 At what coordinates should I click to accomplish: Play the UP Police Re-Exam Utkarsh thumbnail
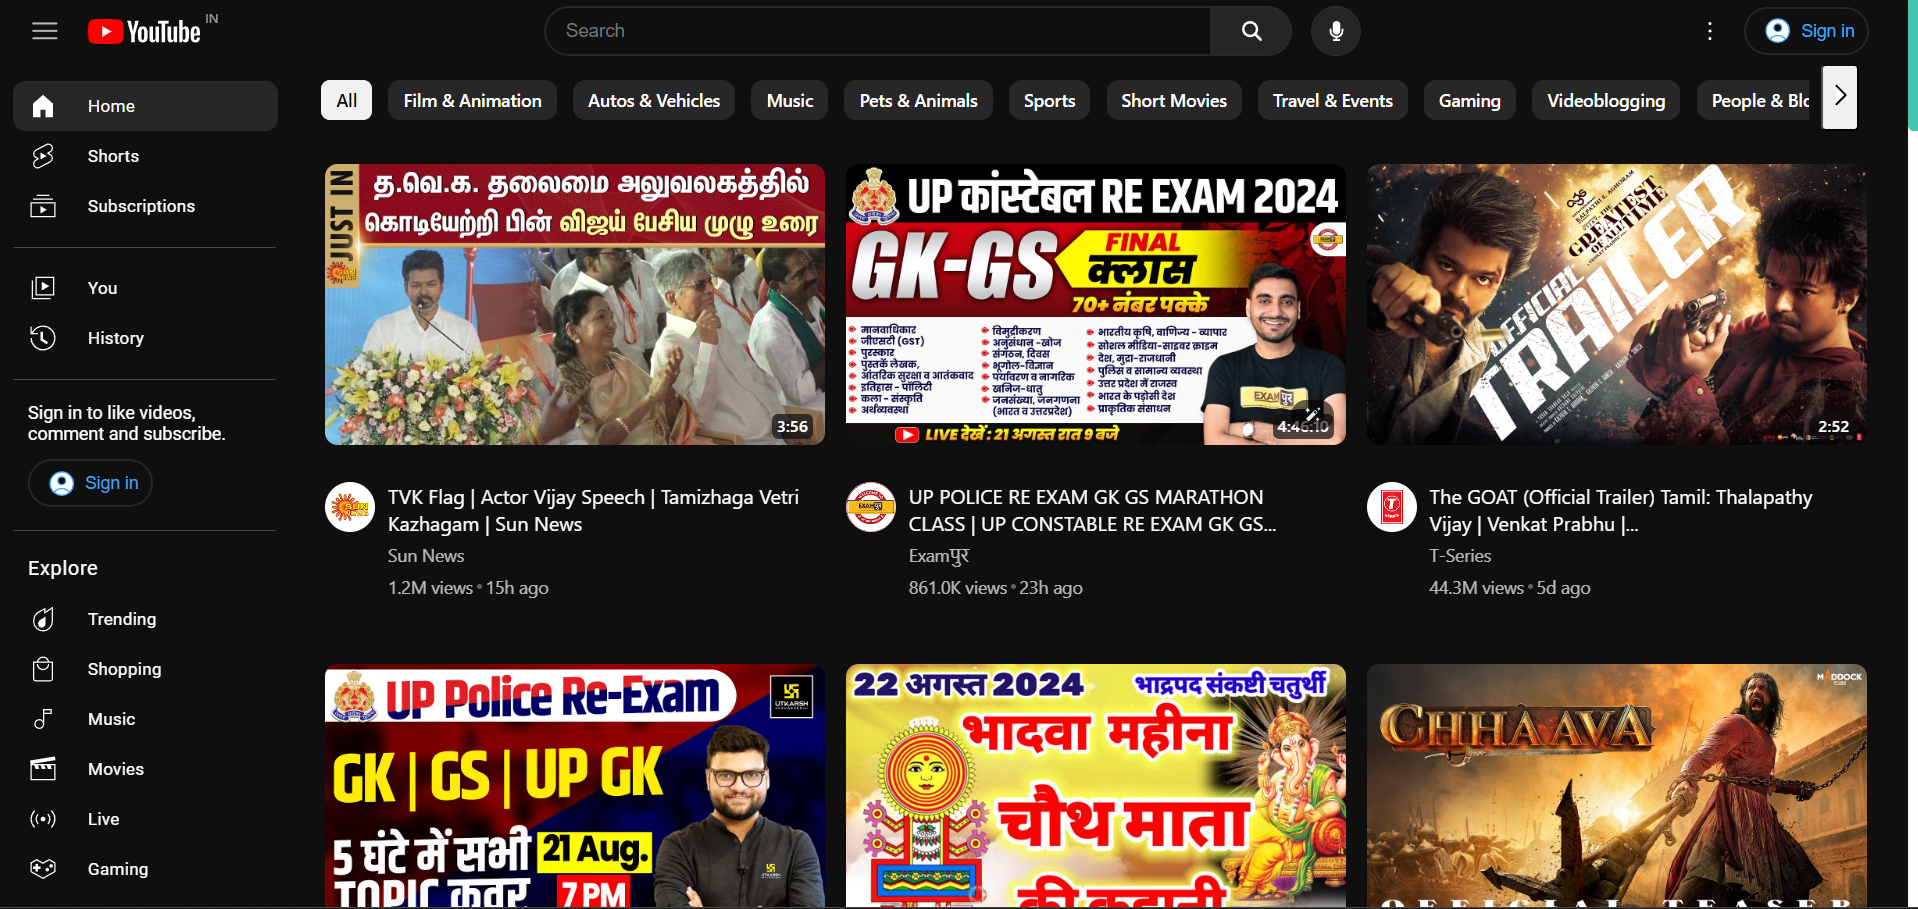pos(575,786)
